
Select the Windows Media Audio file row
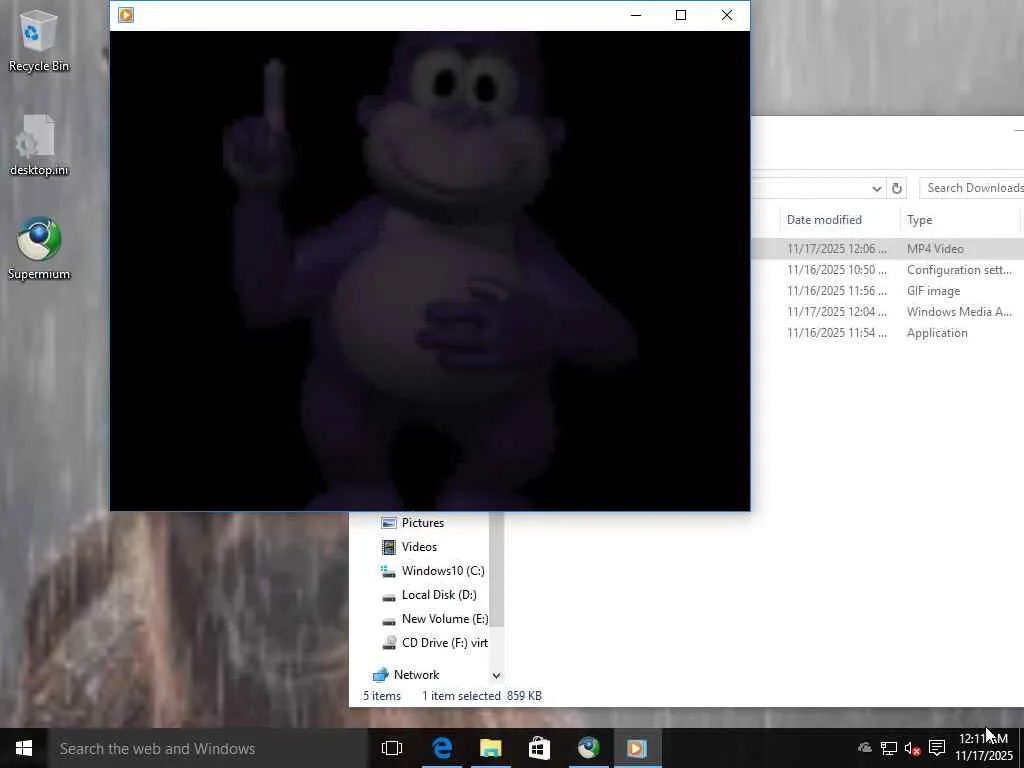888,312
